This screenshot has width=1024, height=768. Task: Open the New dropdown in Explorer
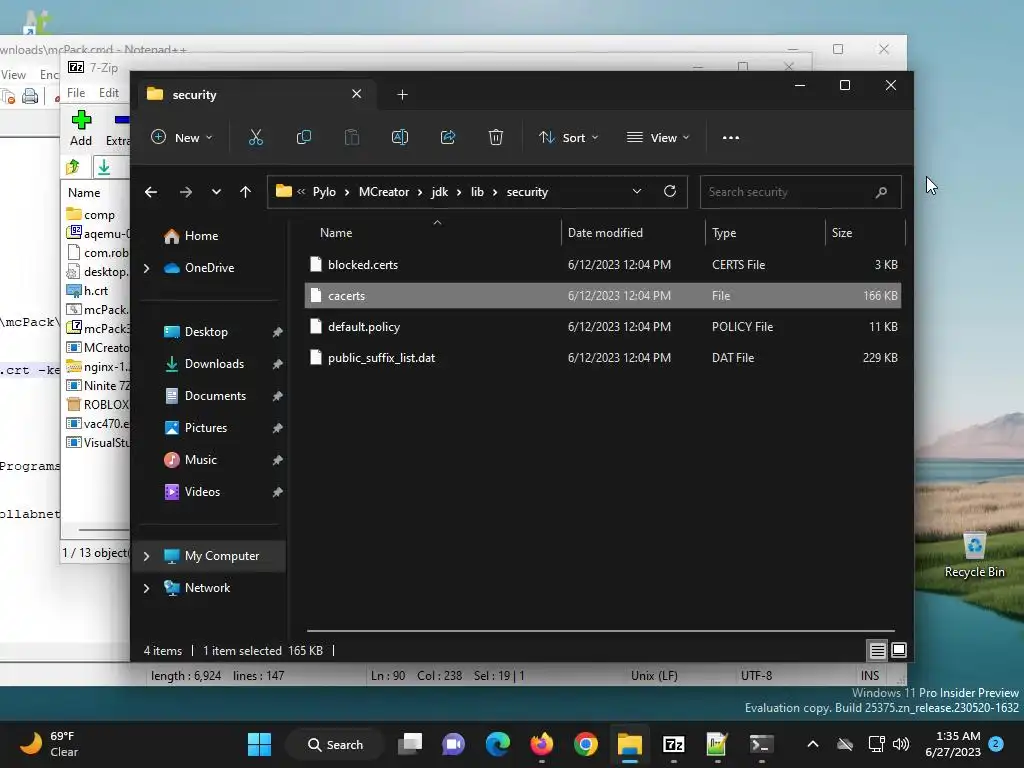[182, 138]
